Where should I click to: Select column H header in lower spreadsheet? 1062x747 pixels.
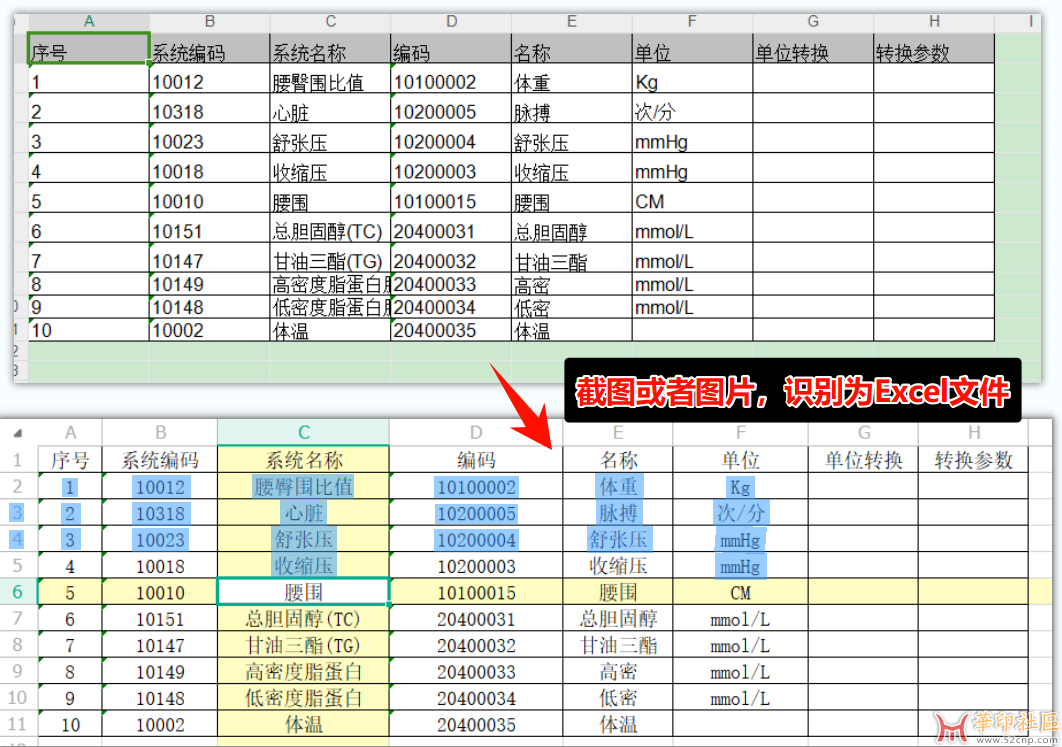point(973,433)
